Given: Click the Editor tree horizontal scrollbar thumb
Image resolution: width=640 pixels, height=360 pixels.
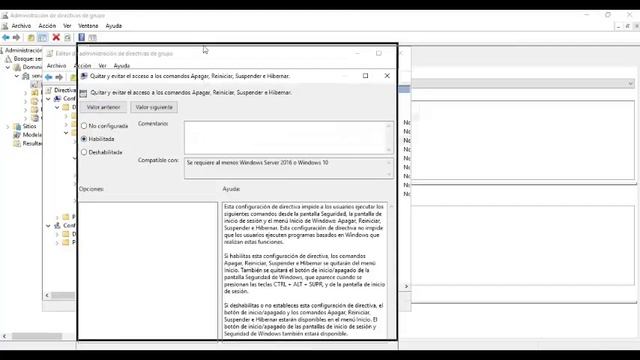Looking at the screenshot, I should (x=63, y=295).
